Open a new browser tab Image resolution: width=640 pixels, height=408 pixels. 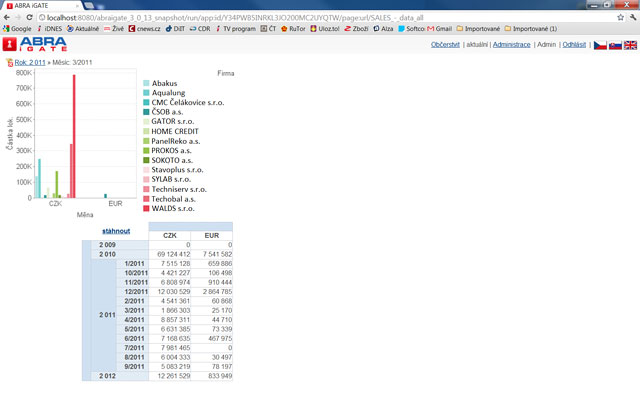click(x=89, y=5)
